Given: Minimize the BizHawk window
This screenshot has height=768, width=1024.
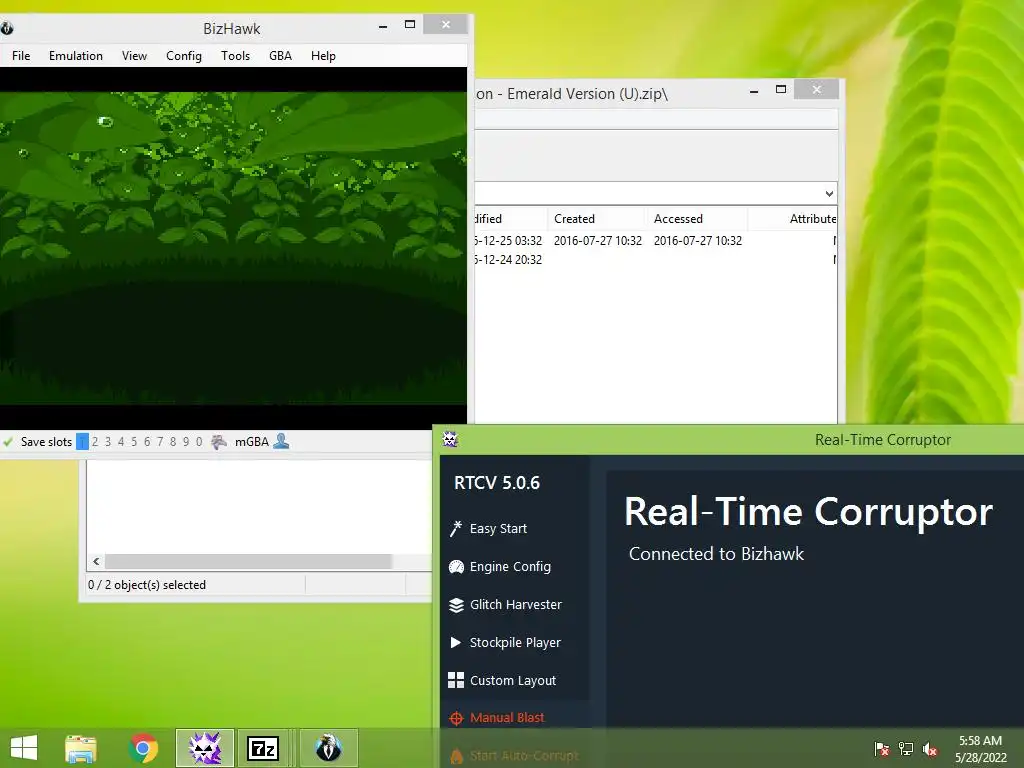Looking at the screenshot, I should pyautogui.click(x=383, y=25).
